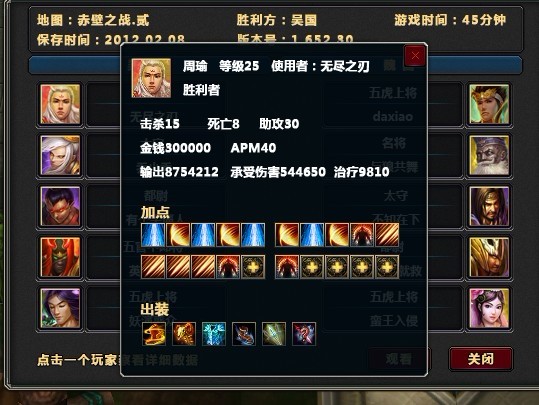Choose the white-bearded elder portrait on right
The height and width of the screenshot is (405, 539).
(489, 155)
